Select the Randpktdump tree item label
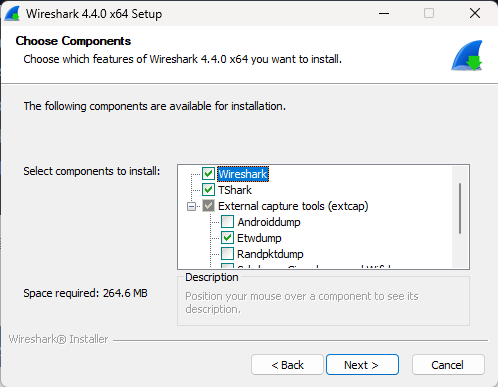Image resolution: width=498 pixels, height=387 pixels. click(270, 254)
